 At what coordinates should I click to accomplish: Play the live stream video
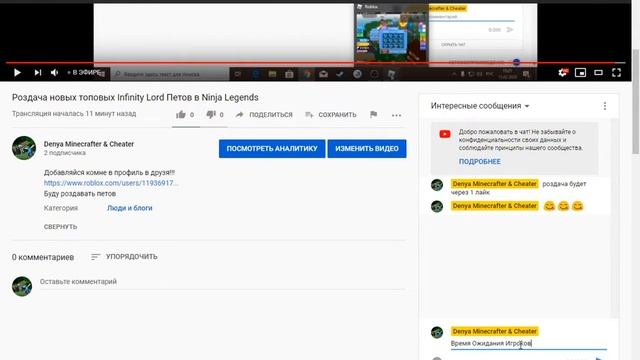17,73
